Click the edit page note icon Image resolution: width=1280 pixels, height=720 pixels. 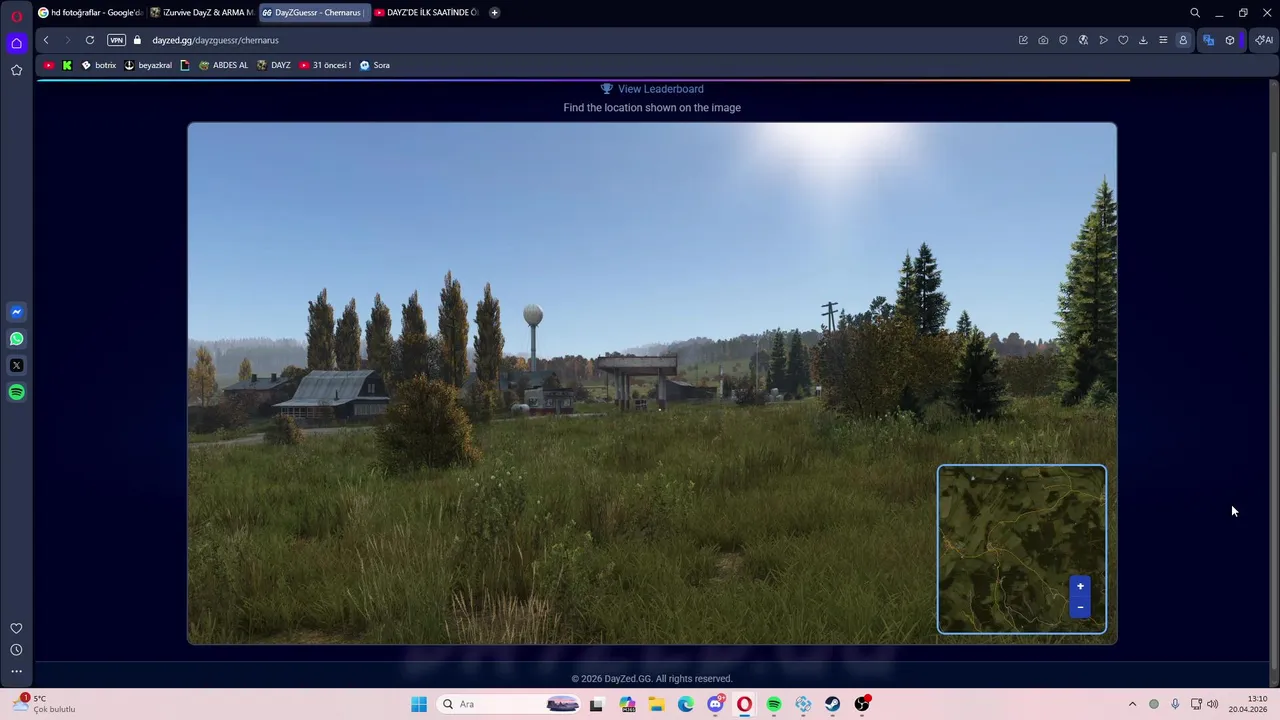(x=1023, y=40)
